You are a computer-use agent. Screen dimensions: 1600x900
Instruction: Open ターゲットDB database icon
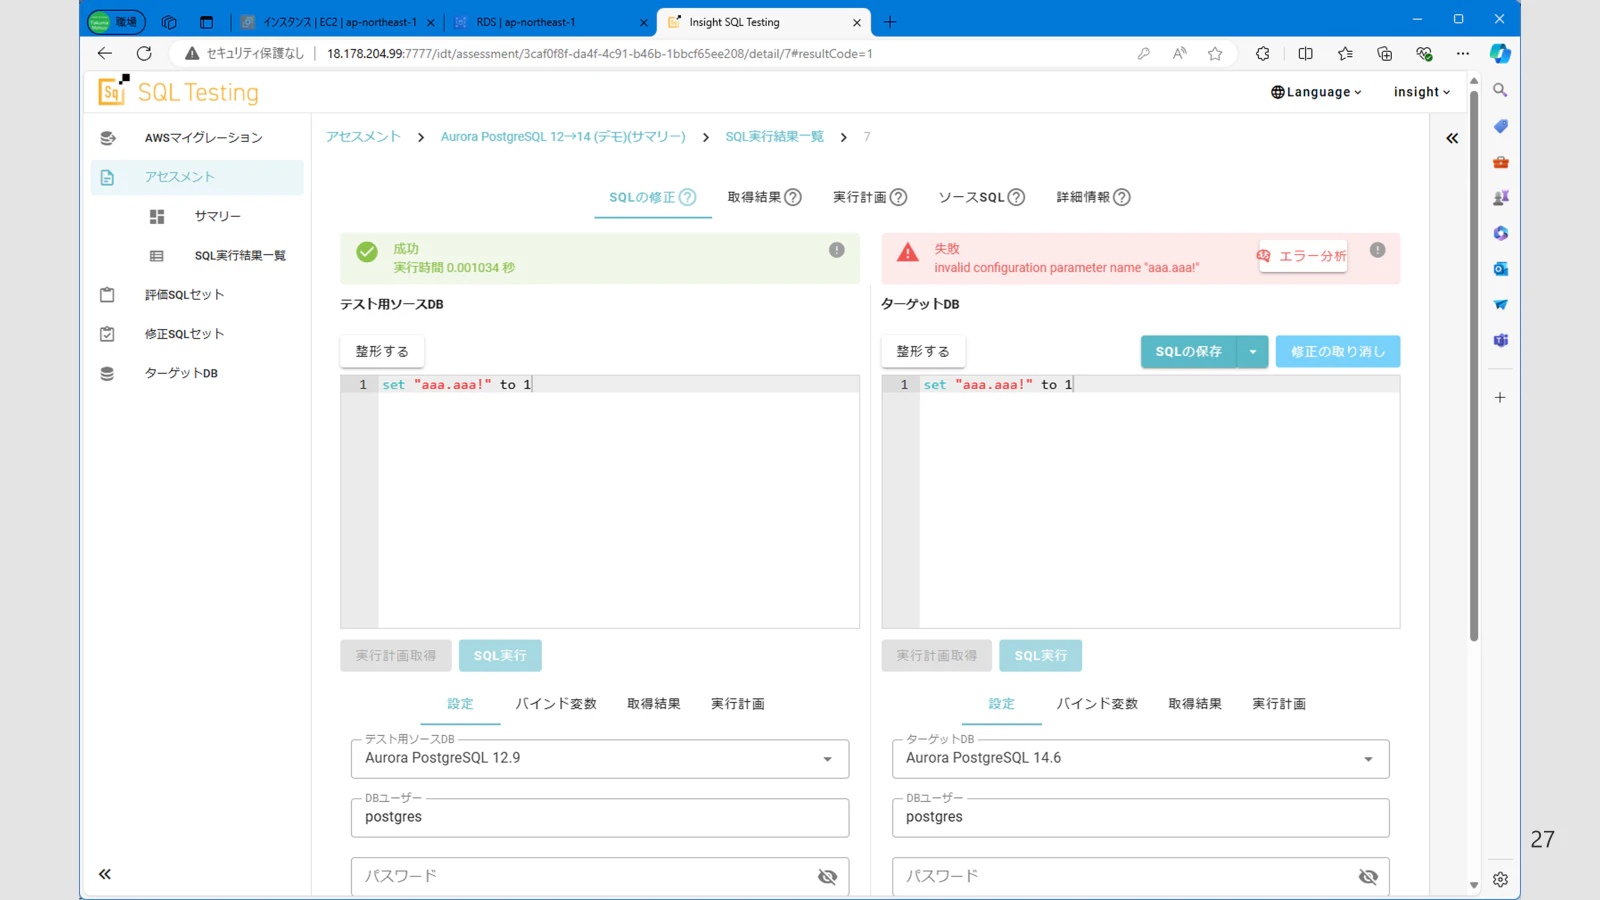coord(107,373)
